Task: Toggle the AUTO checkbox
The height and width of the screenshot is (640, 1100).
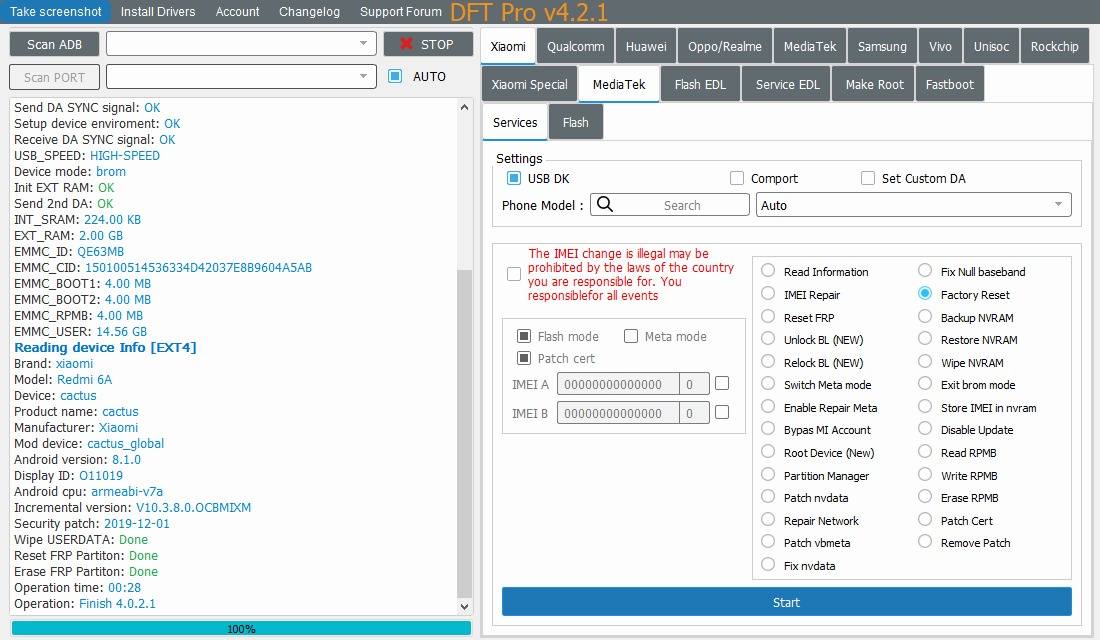Action: (395, 76)
